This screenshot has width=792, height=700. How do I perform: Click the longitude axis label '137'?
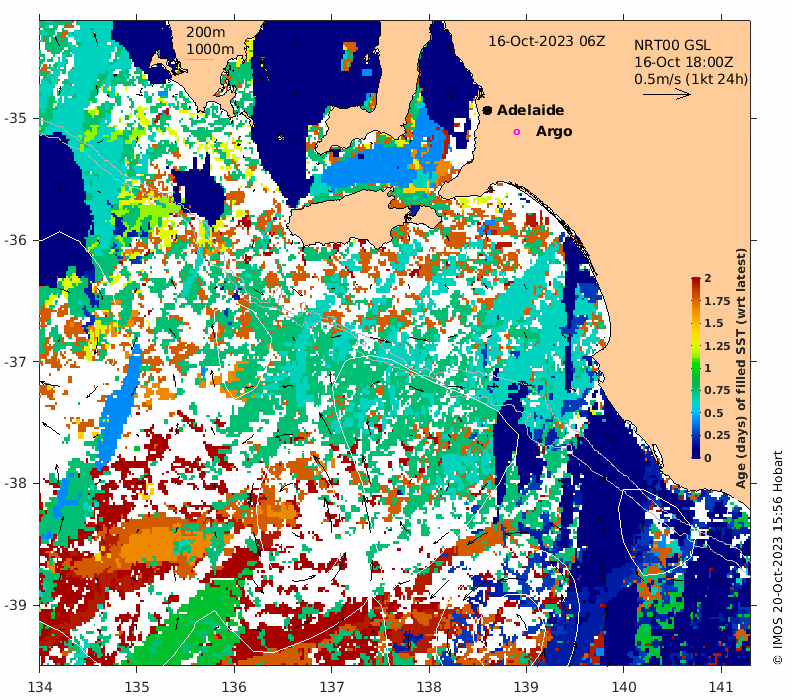pos(332,687)
